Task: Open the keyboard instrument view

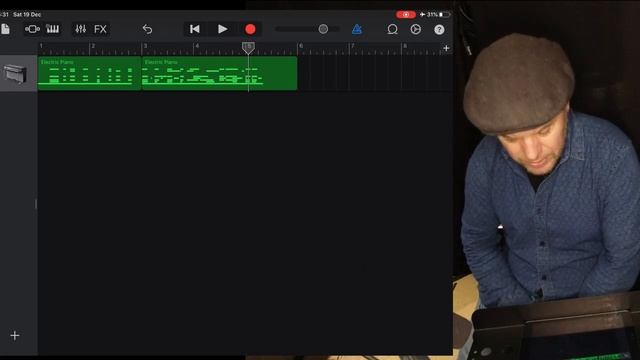Action: tap(53, 29)
